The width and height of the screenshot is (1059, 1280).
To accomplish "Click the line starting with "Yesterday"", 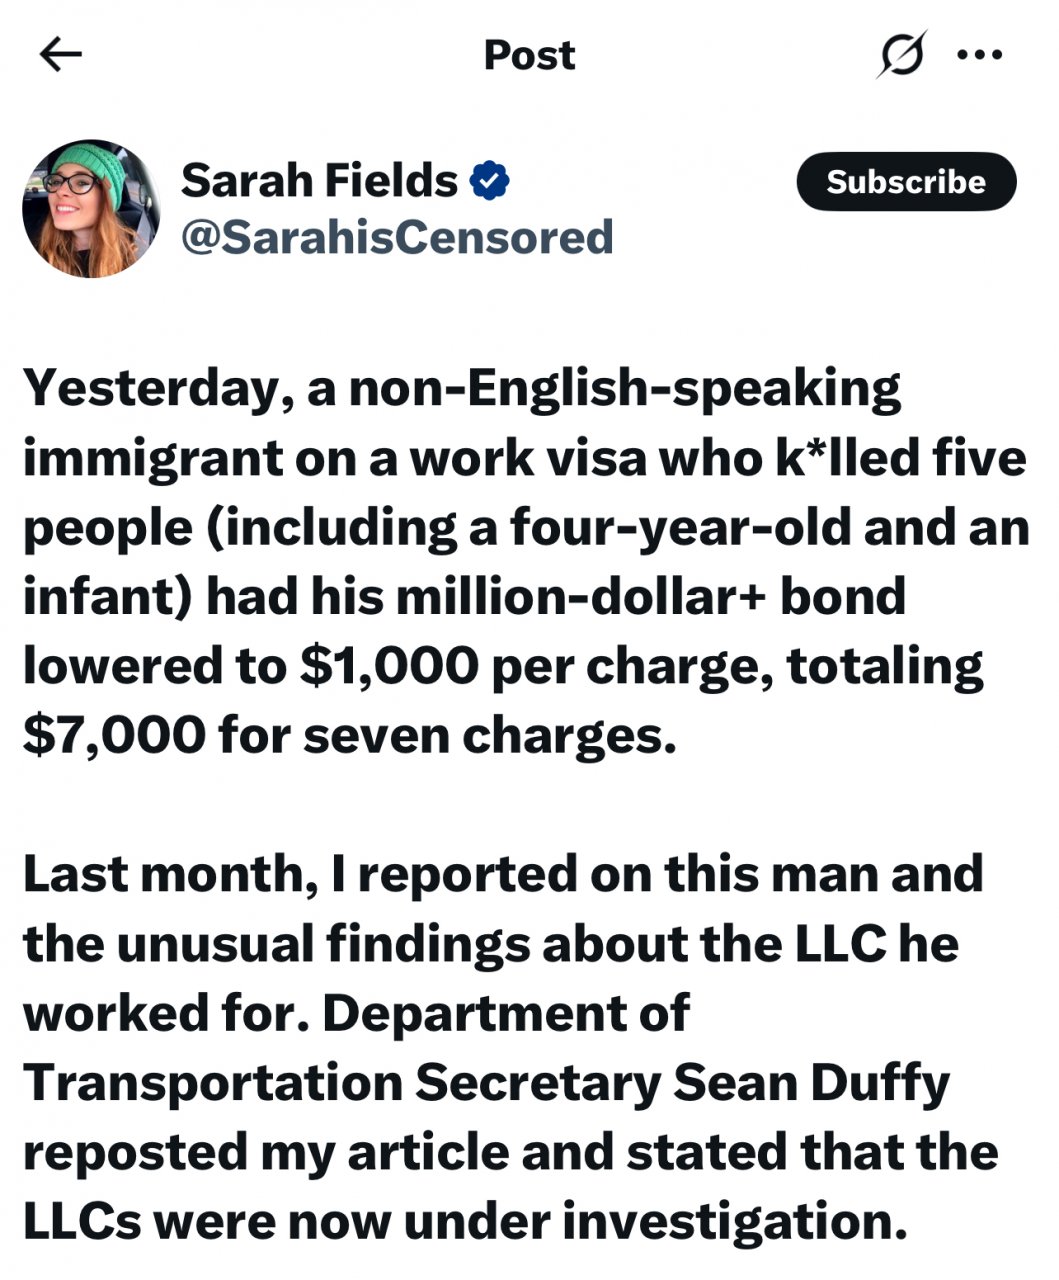I will (461, 388).
